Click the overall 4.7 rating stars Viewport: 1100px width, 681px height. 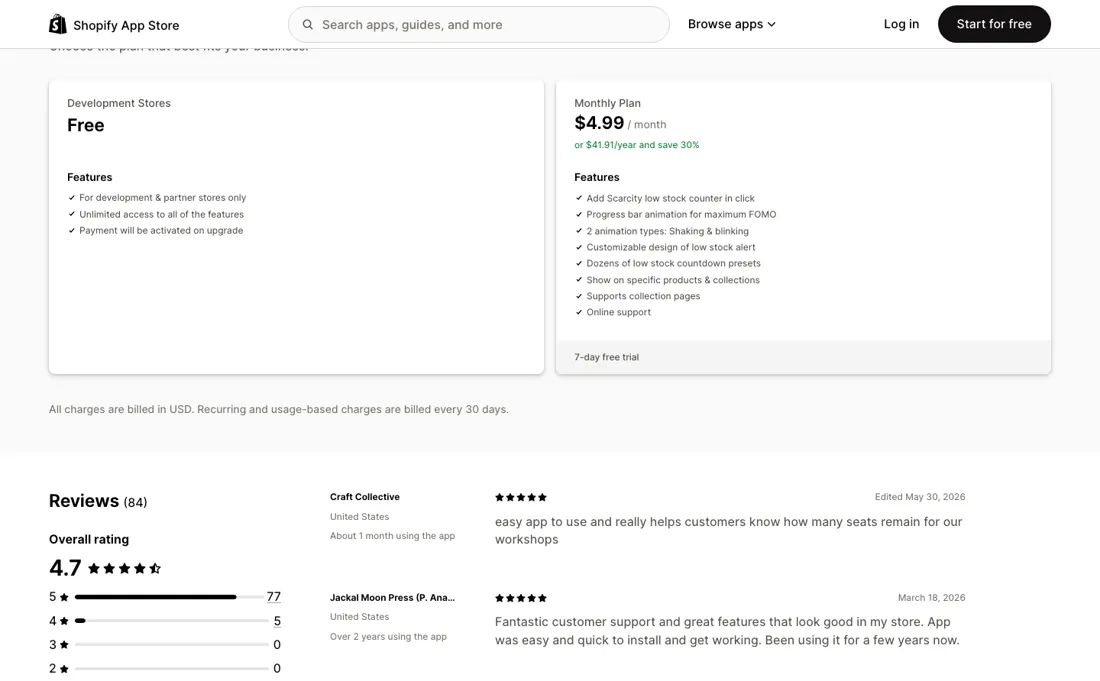[x=124, y=568]
